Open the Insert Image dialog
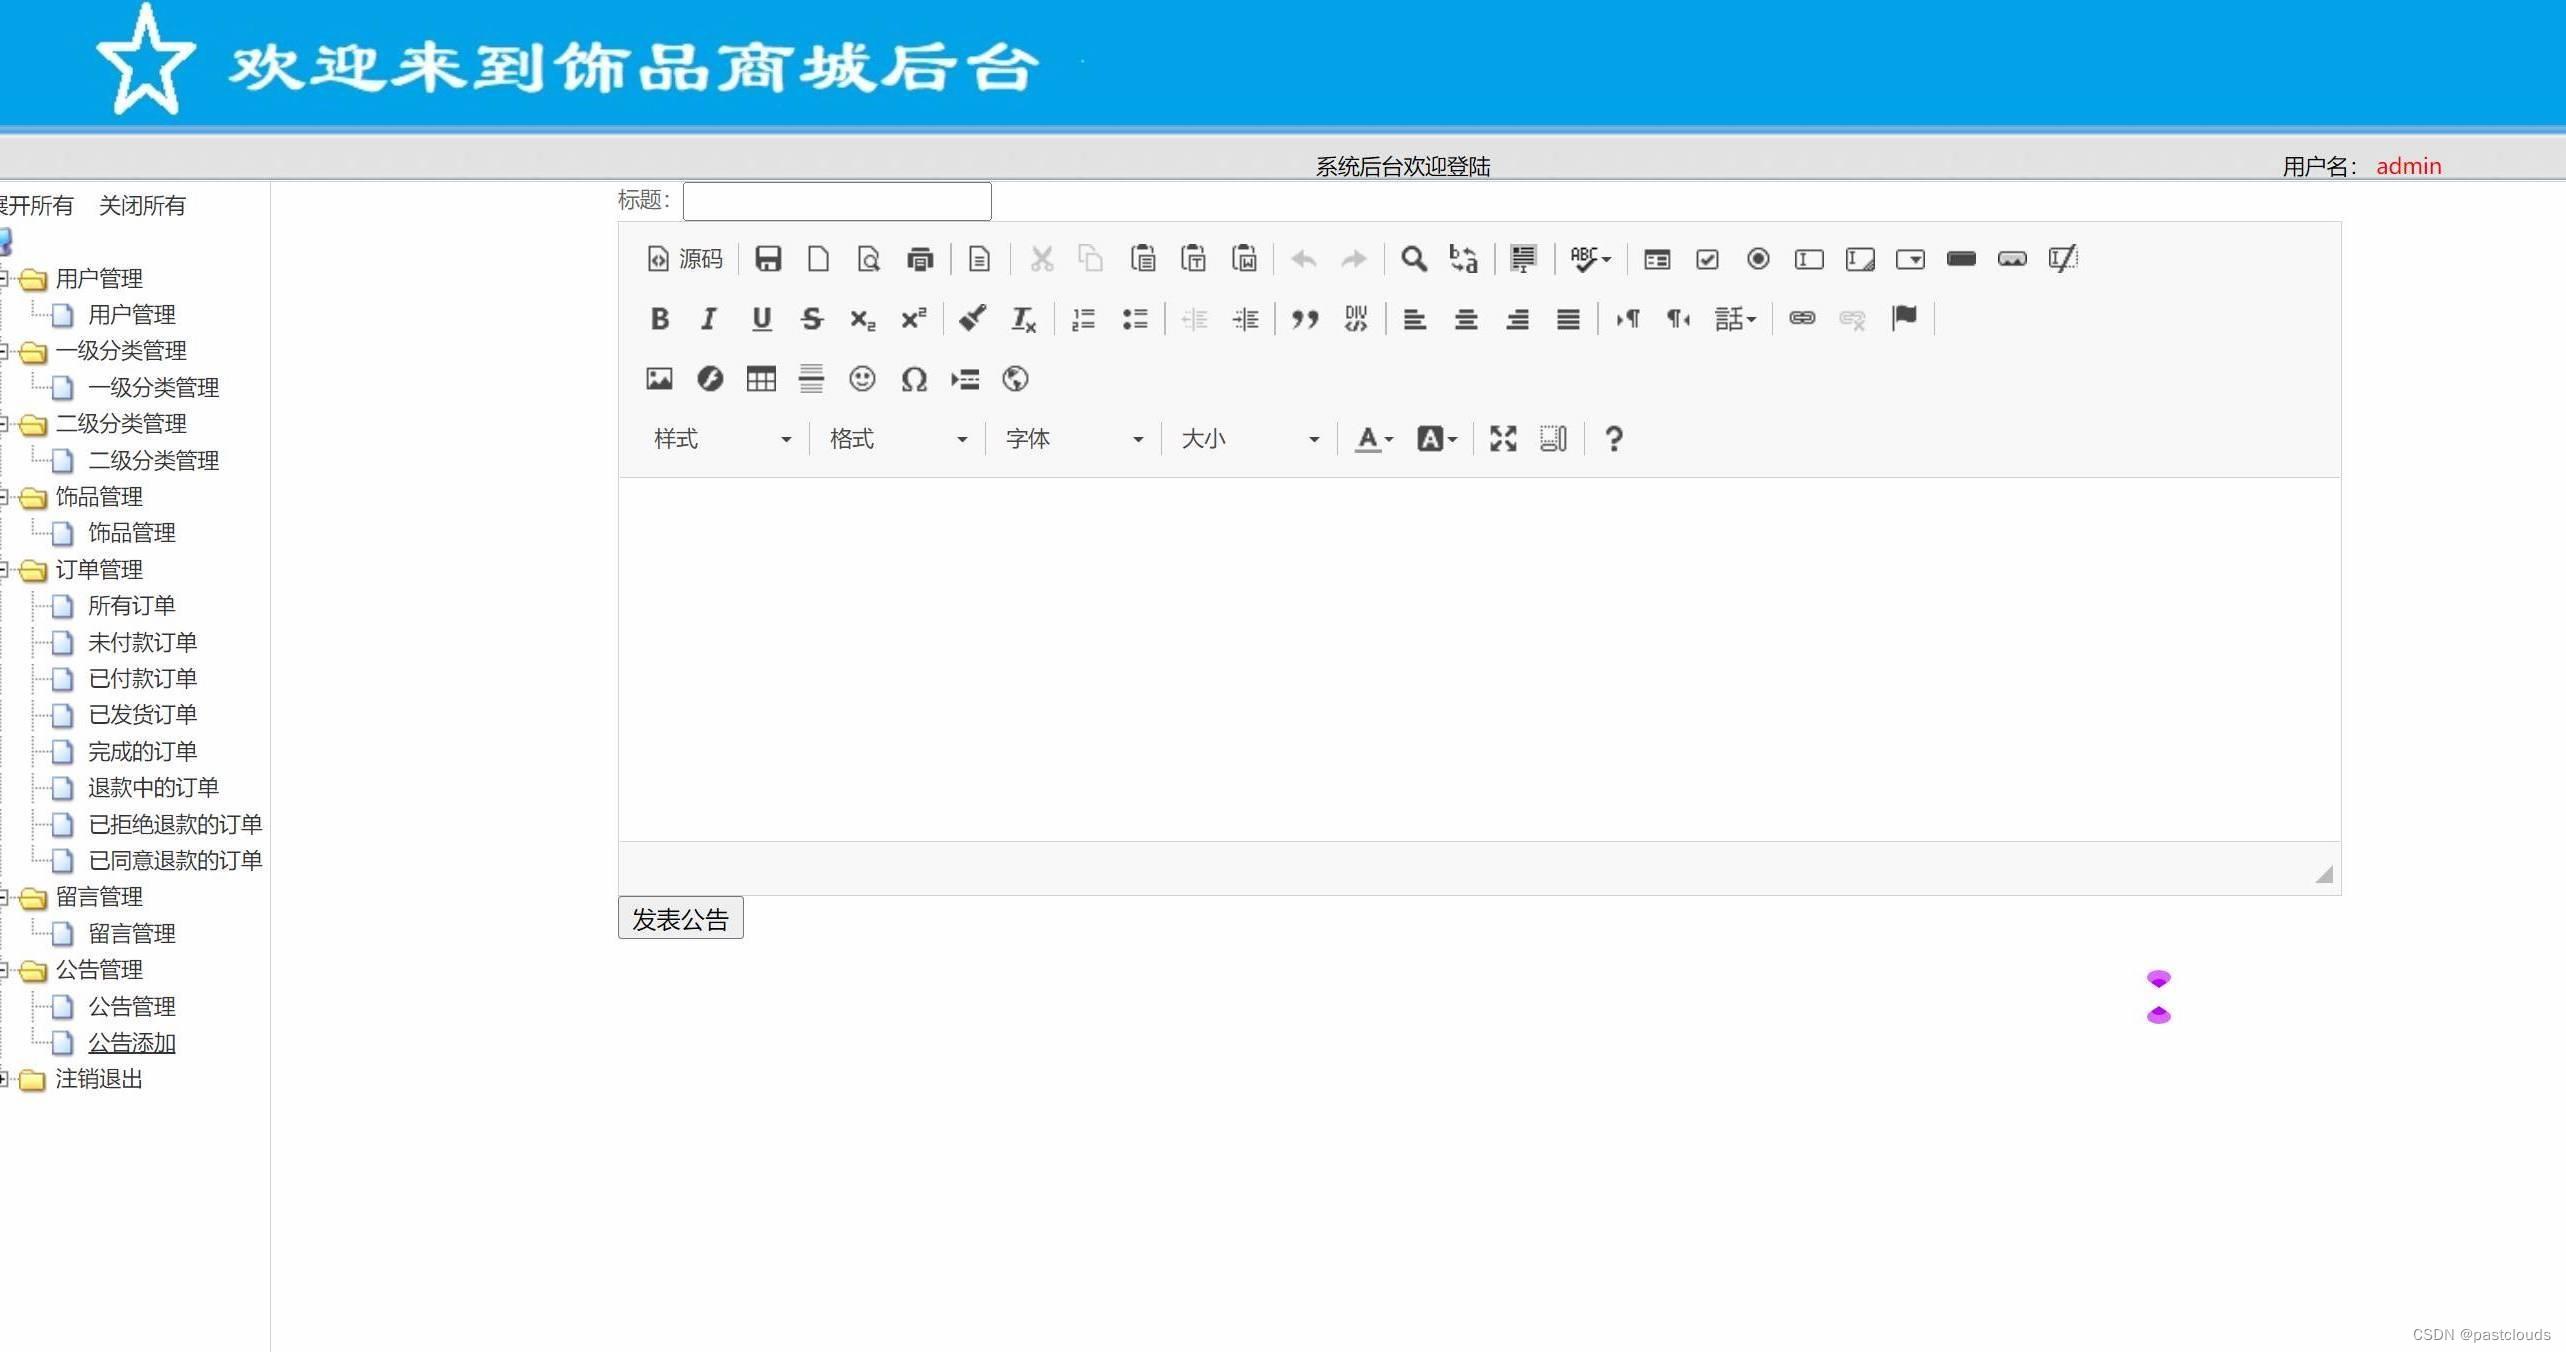The width and height of the screenshot is (2566, 1352). click(658, 379)
